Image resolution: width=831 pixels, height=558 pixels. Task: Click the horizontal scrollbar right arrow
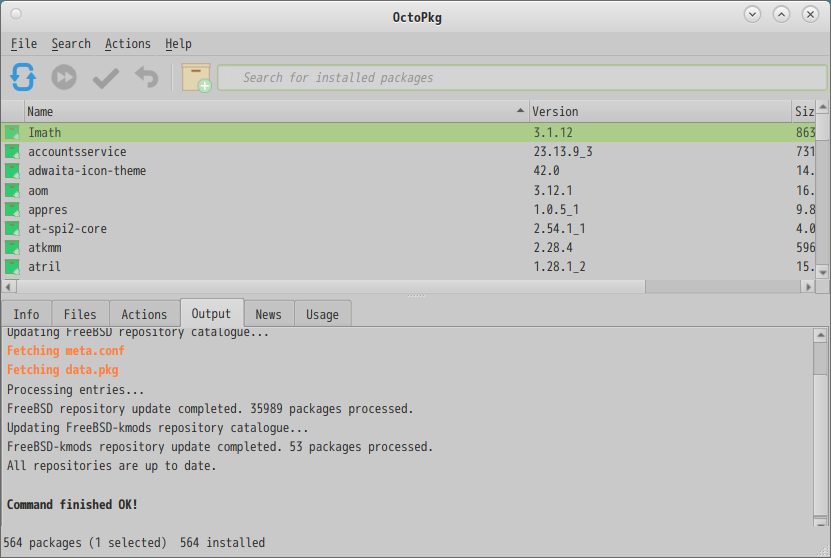click(x=808, y=287)
